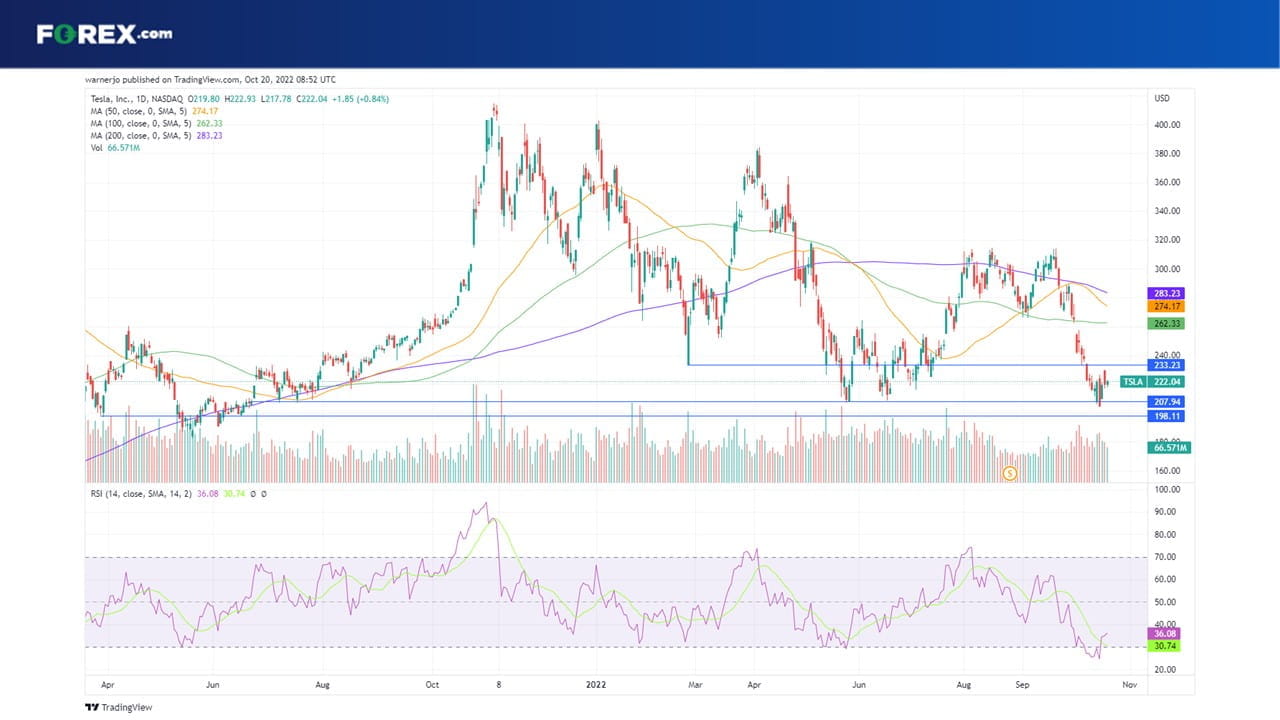Click the 66.571M volume axis label

point(1167,448)
